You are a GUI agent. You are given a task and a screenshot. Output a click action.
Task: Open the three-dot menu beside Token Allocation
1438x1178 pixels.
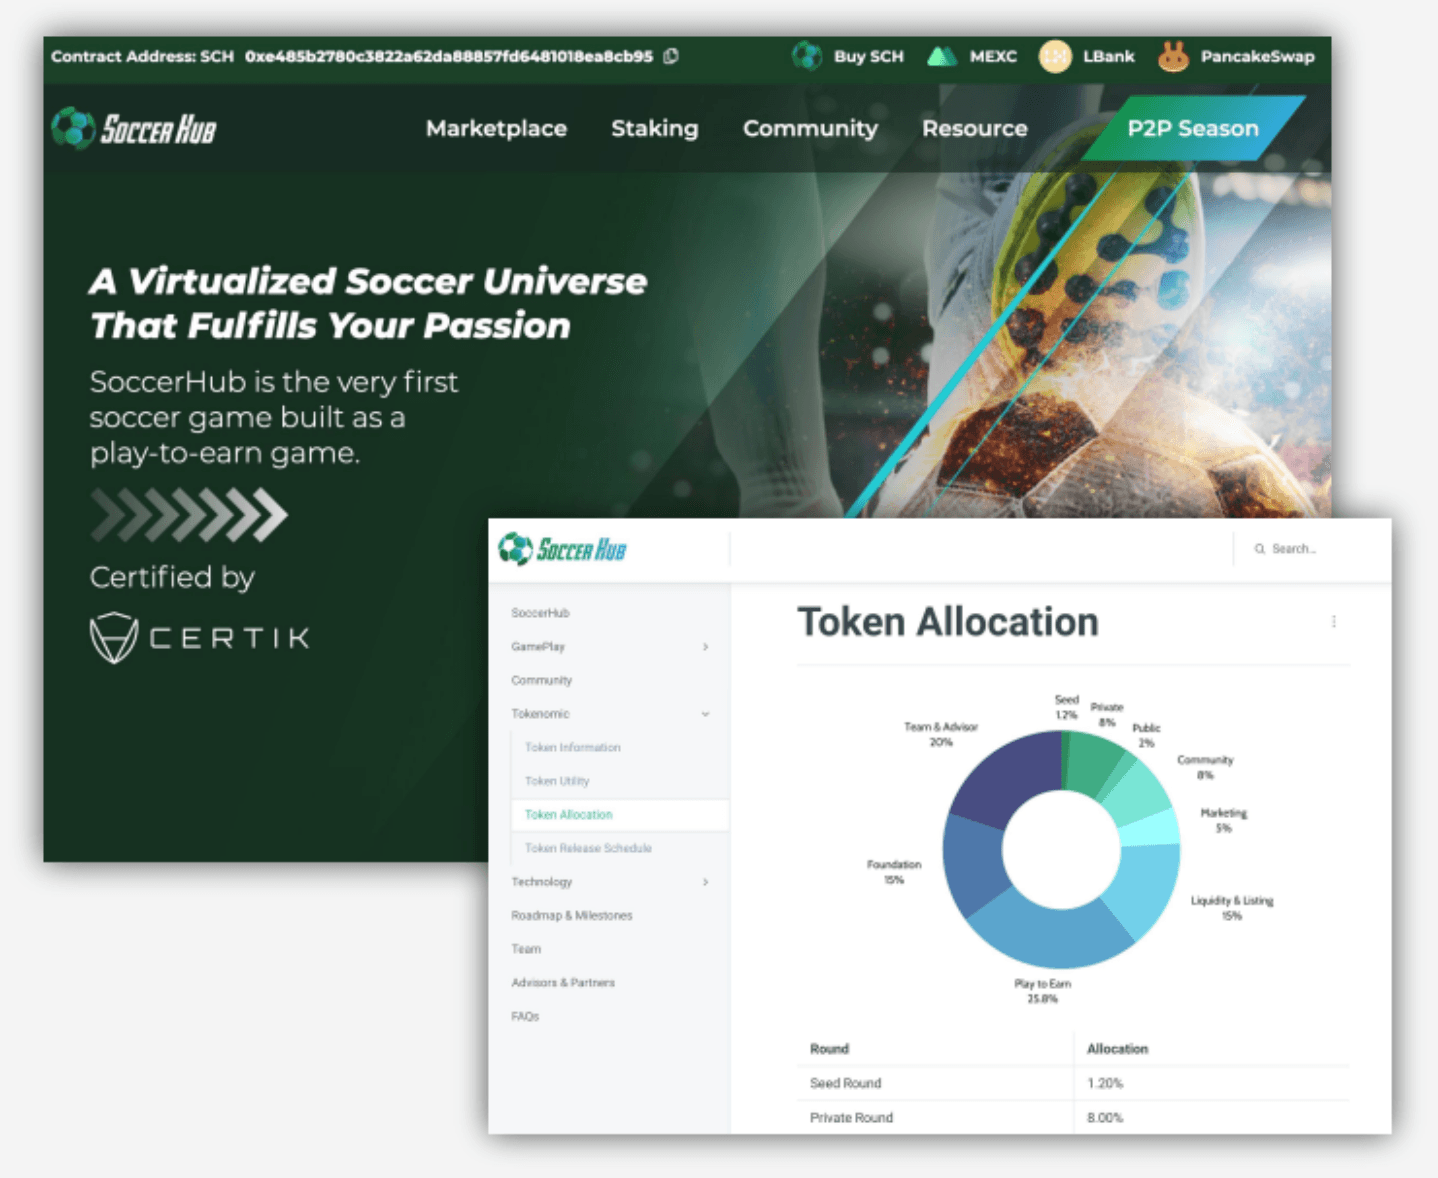1334,622
